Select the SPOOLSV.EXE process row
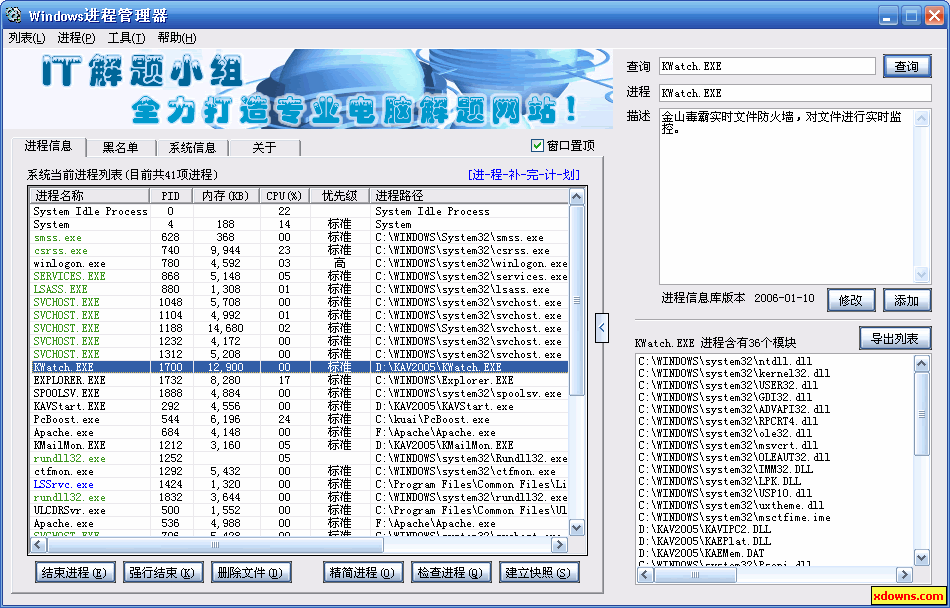Viewport: 950px width, 608px height. (300, 393)
